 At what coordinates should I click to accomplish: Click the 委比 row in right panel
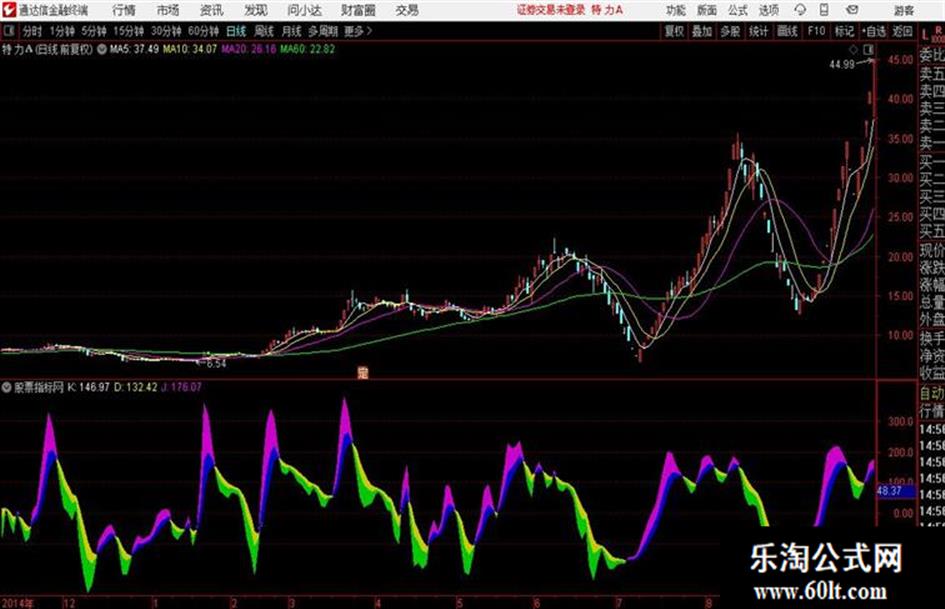932,55
